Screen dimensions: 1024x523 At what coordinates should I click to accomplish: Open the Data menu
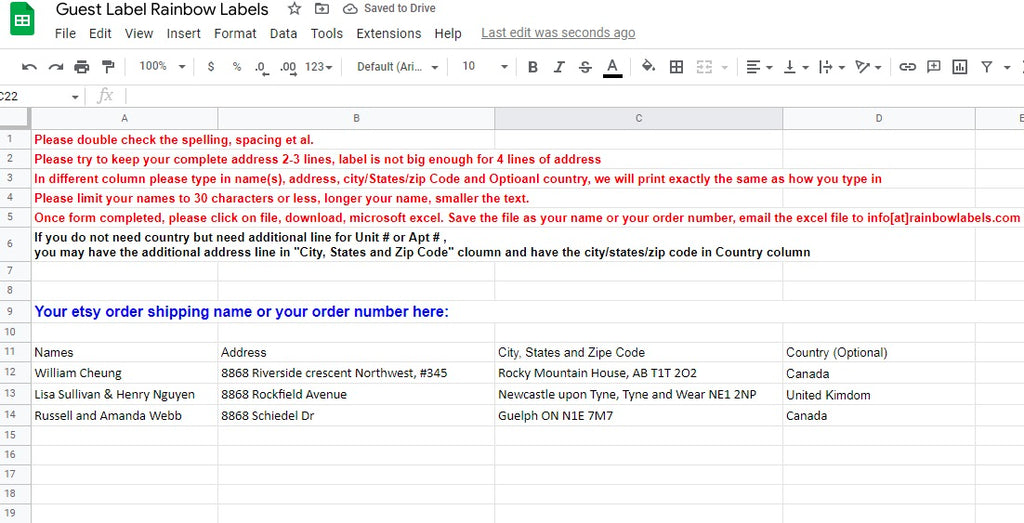pos(283,33)
